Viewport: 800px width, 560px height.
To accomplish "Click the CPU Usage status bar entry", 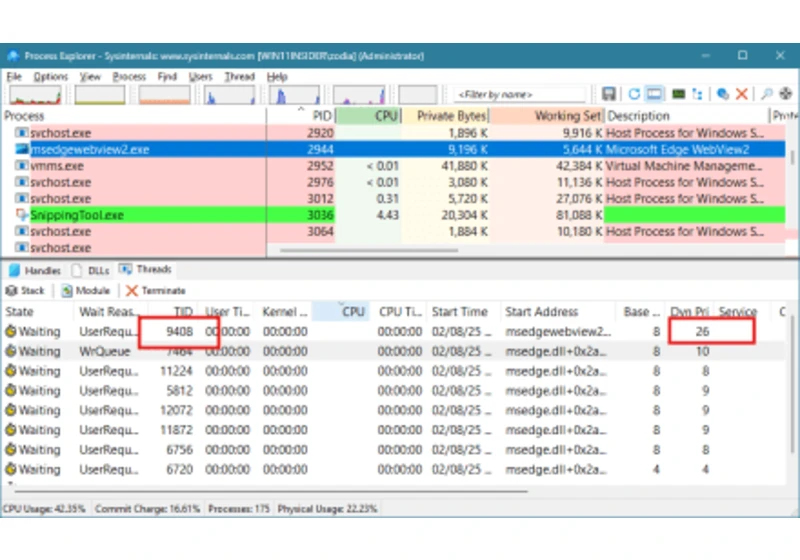I will pyautogui.click(x=44, y=509).
